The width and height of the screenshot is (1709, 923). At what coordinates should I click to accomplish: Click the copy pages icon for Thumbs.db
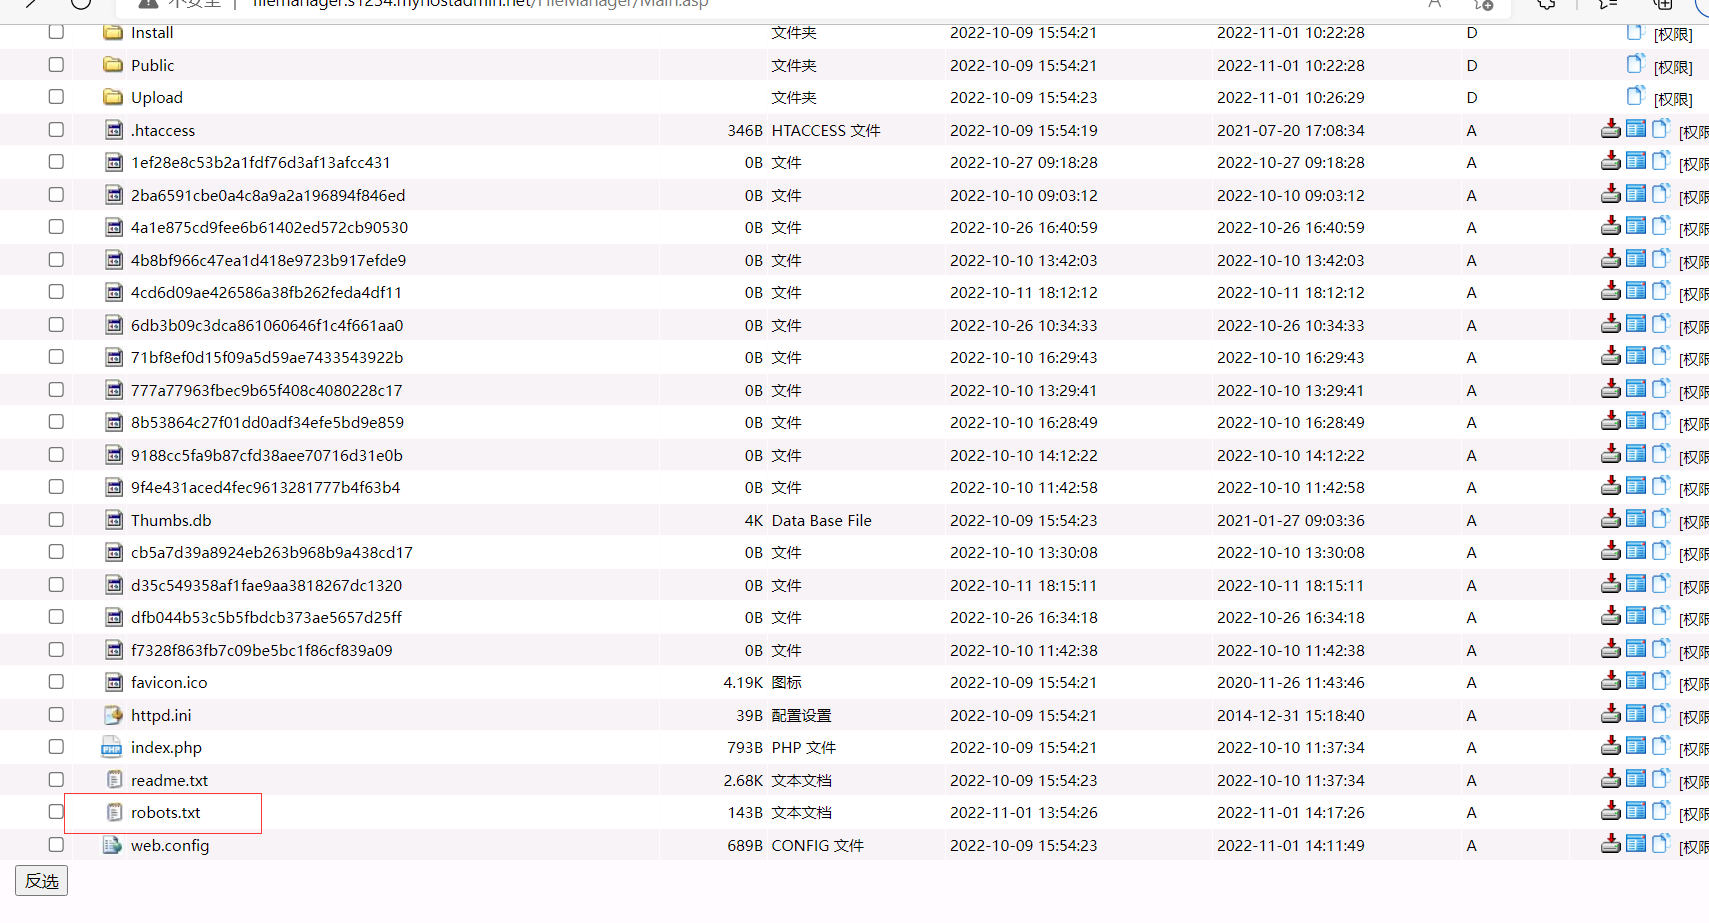point(1661,519)
